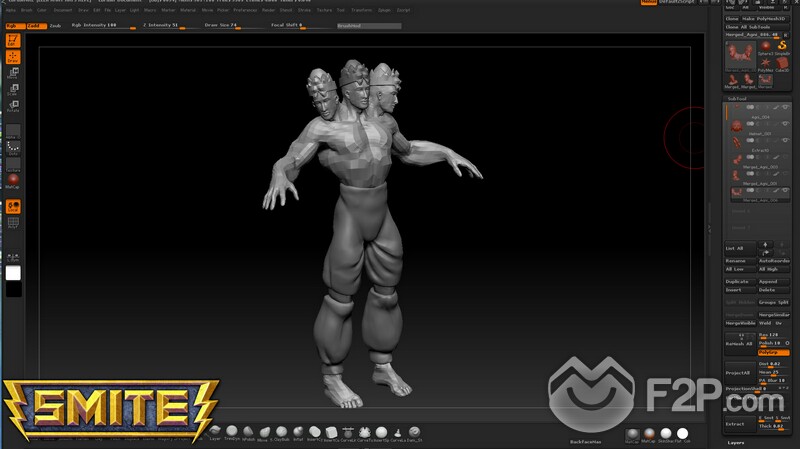Choose the Move transform tool
This screenshot has width=800, height=449.
coord(13,73)
